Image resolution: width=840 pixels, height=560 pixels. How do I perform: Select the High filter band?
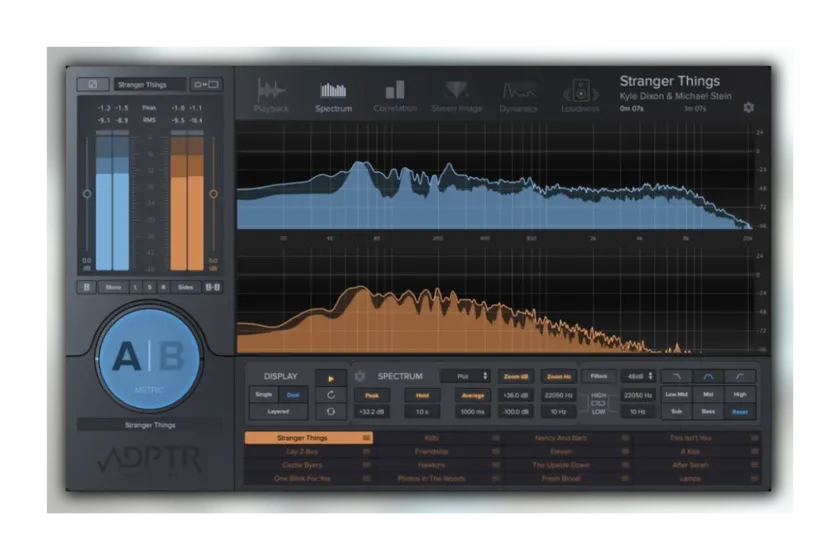740,394
